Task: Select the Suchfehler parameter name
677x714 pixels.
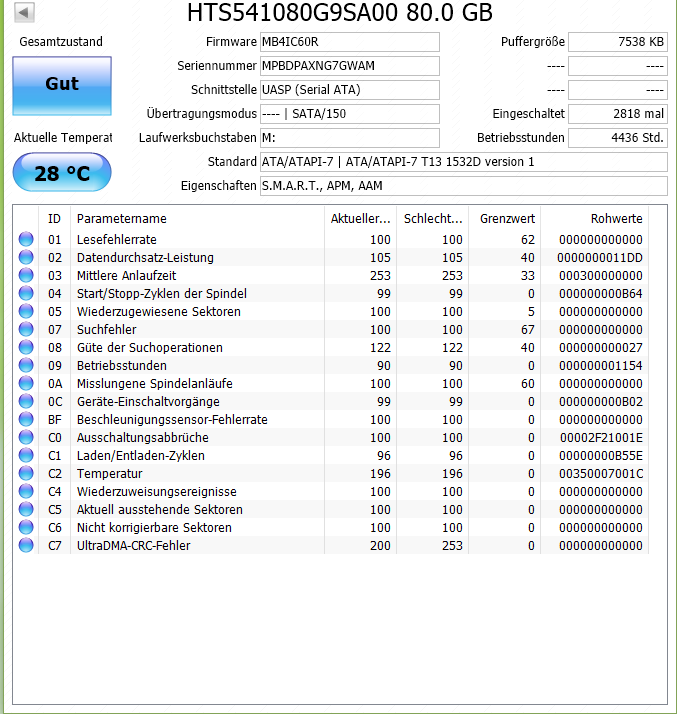Action: pos(107,330)
